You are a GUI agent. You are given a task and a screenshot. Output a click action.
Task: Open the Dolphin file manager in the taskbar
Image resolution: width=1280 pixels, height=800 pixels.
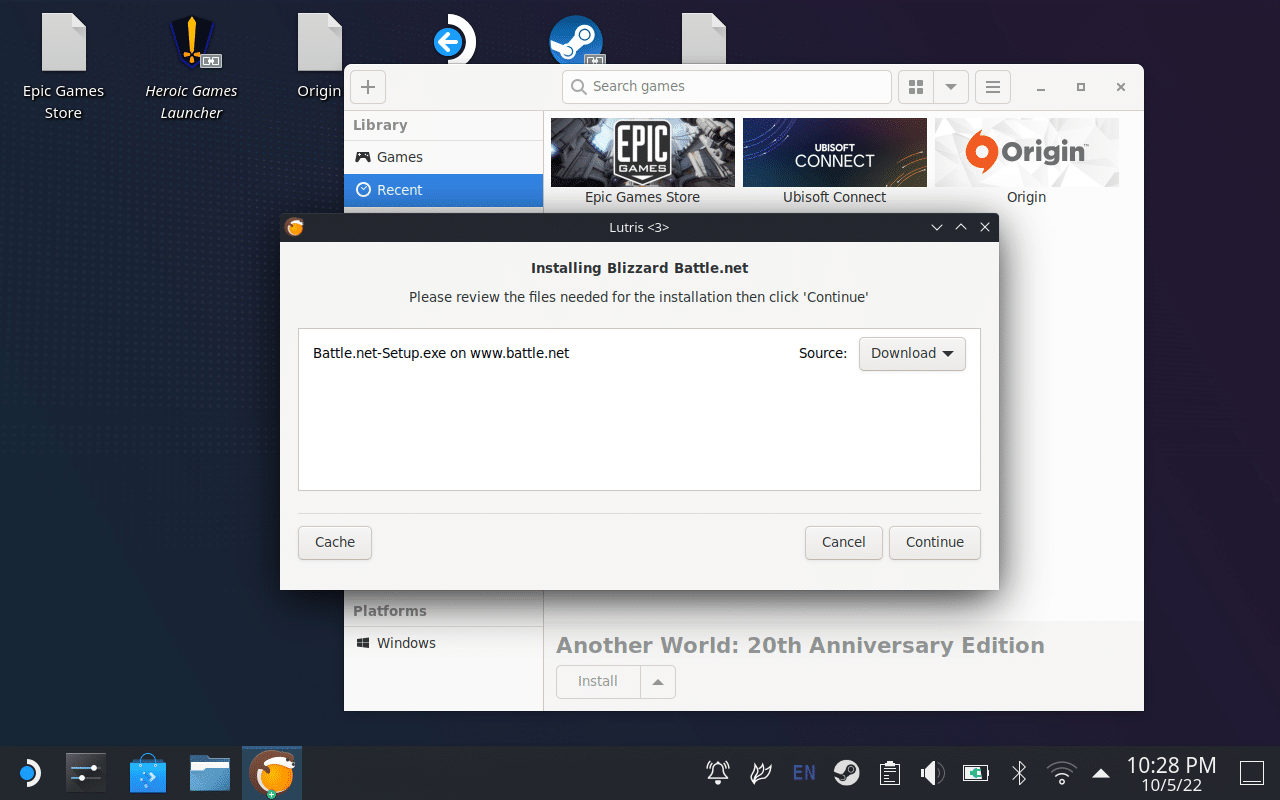(210, 773)
